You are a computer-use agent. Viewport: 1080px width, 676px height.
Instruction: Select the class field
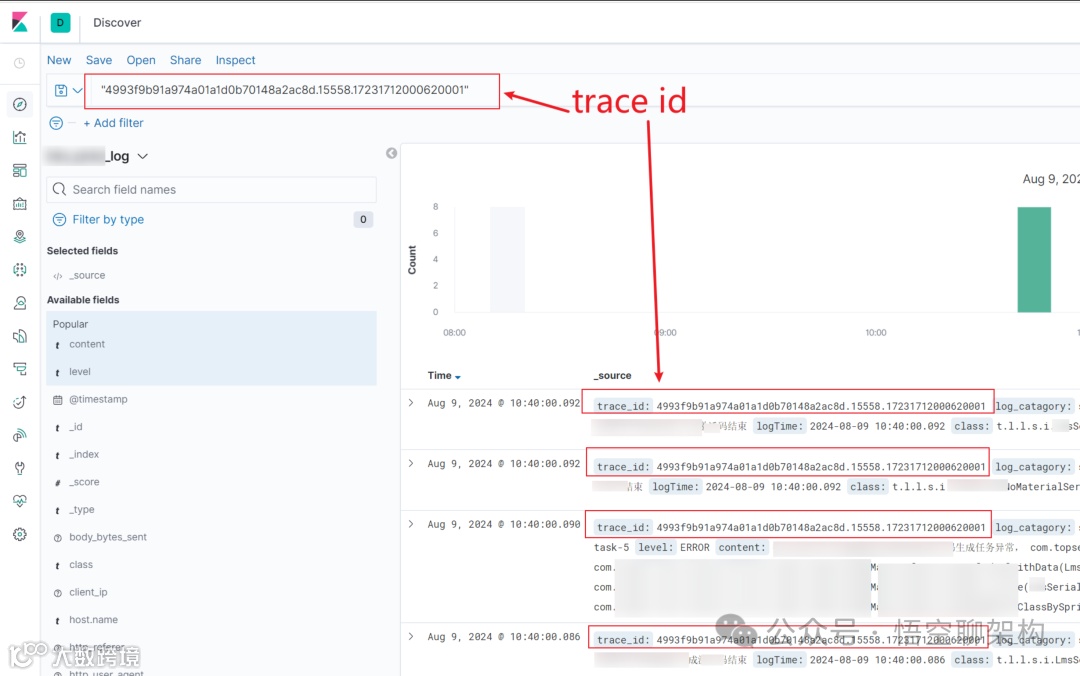(81, 564)
